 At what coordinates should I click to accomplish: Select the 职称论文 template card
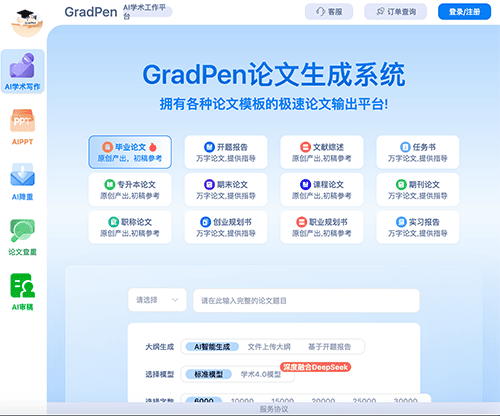[x=130, y=227]
